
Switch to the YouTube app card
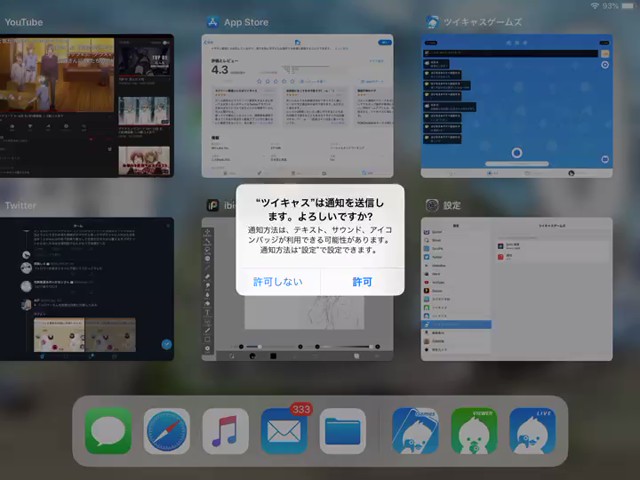pyautogui.click(x=87, y=106)
